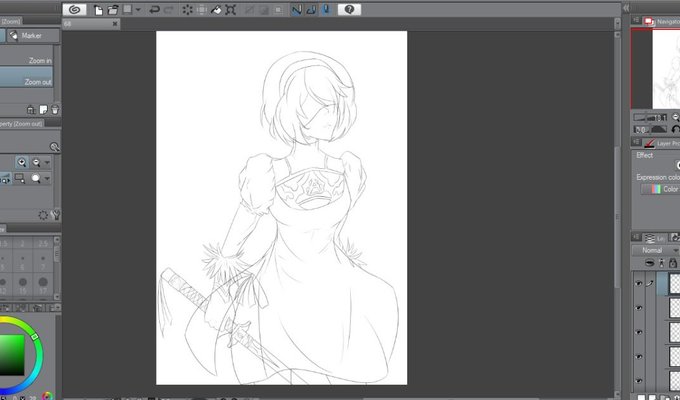This screenshot has width=680, height=400.
Task: Open an existing file with folder icon
Action: point(113,10)
